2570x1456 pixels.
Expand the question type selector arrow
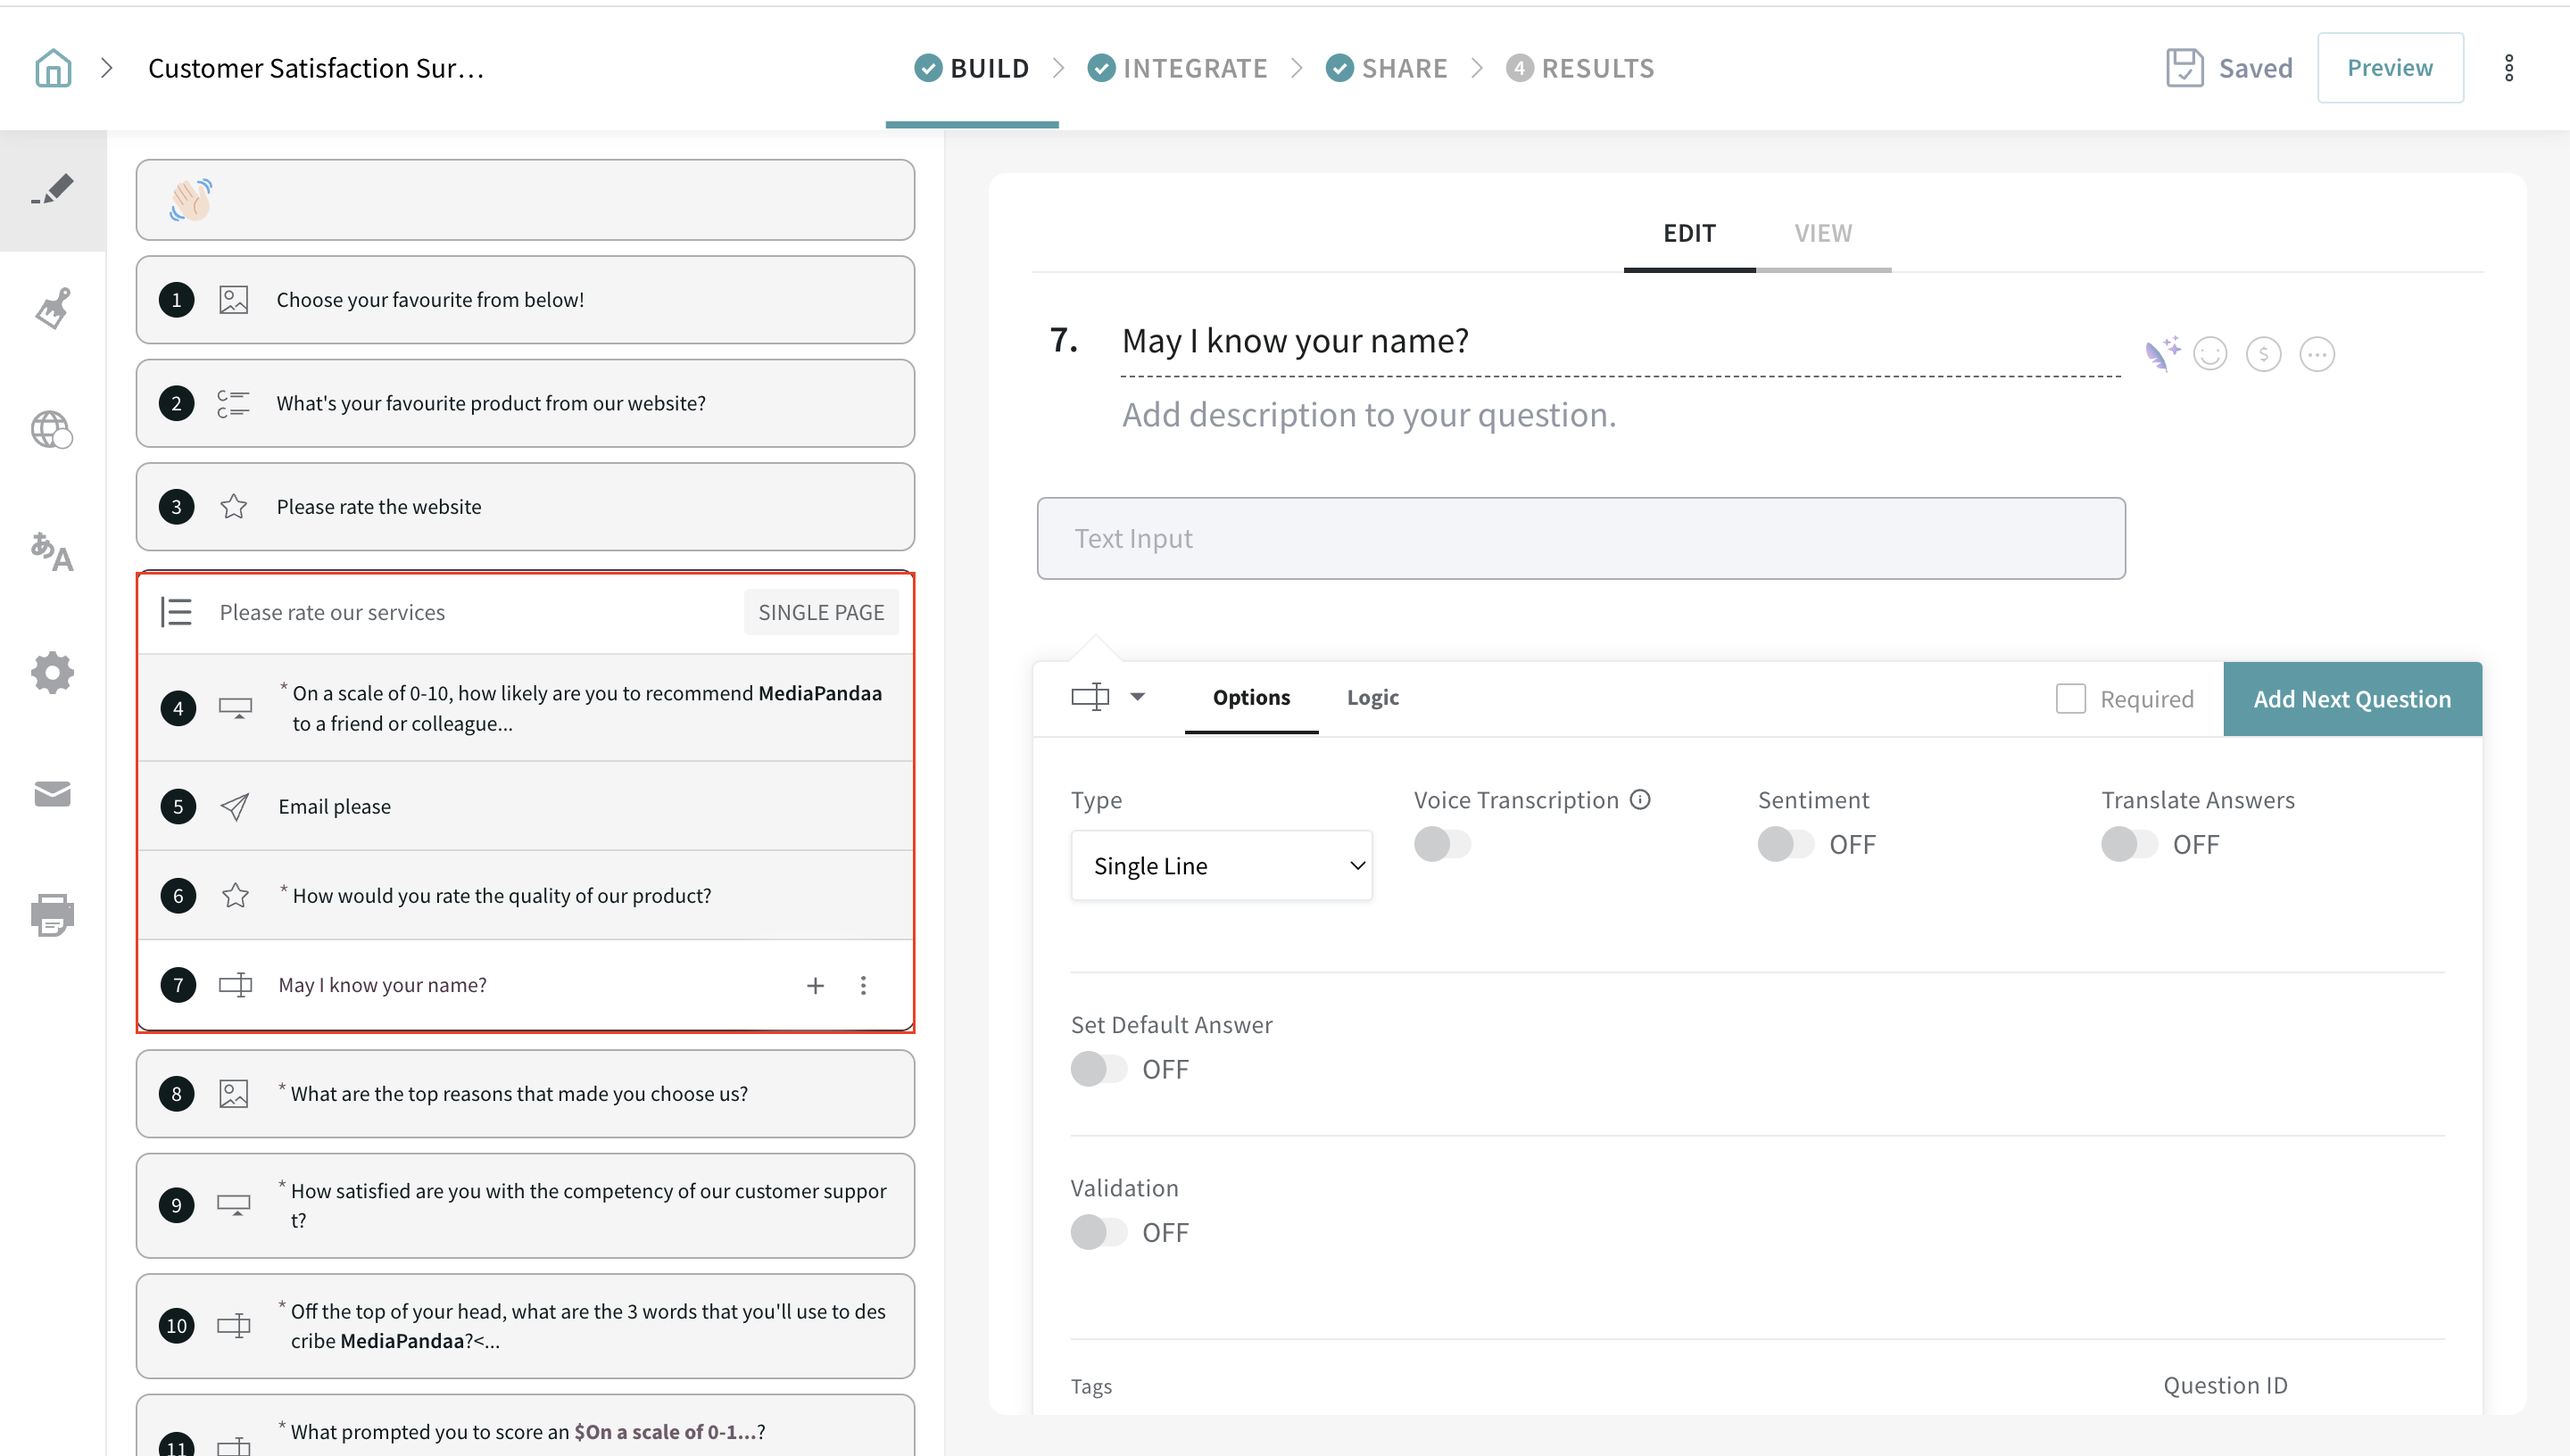tap(1137, 697)
